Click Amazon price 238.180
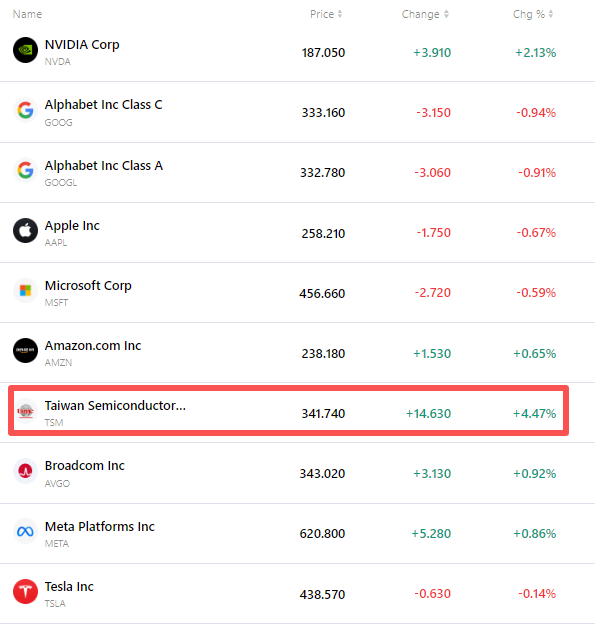Screen dimensions: 595x624 pos(323,354)
